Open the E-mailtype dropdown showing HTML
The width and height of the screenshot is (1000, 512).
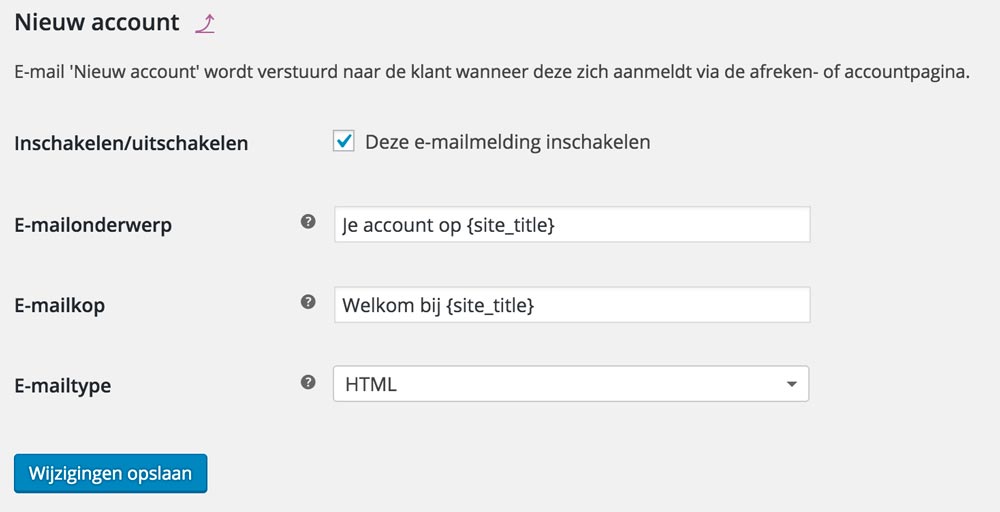pos(570,383)
